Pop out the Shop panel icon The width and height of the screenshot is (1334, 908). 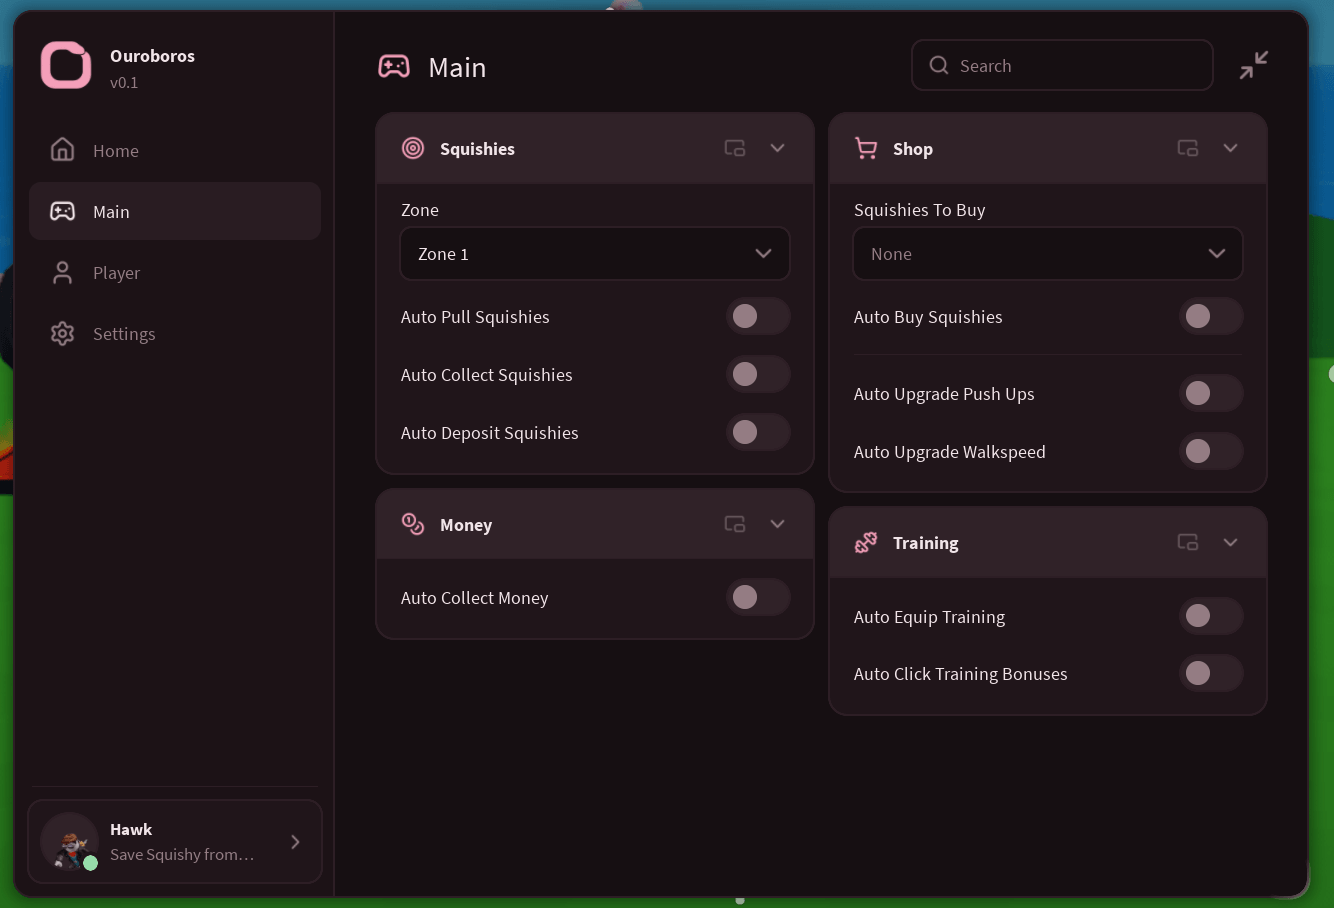tap(1188, 148)
